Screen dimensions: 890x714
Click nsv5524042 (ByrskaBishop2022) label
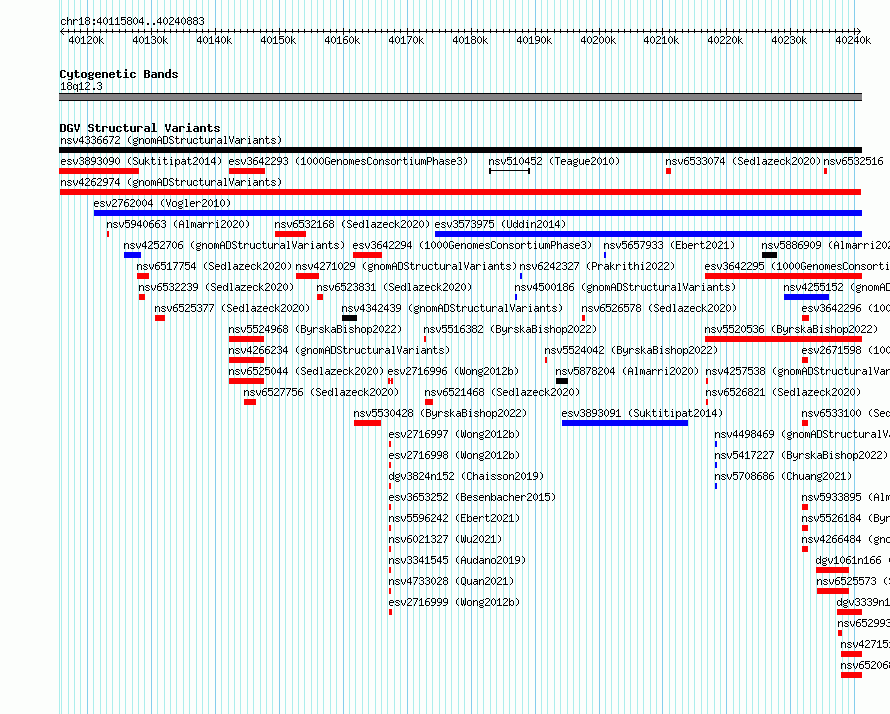point(631,350)
